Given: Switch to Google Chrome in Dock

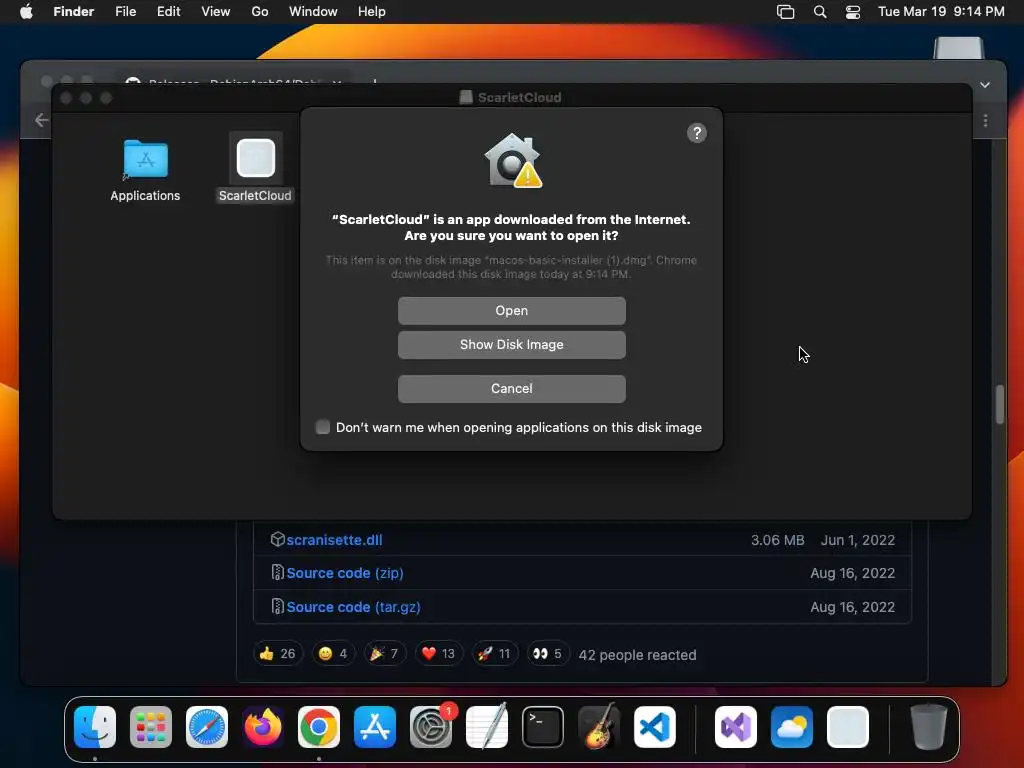Looking at the screenshot, I should [x=319, y=727].
